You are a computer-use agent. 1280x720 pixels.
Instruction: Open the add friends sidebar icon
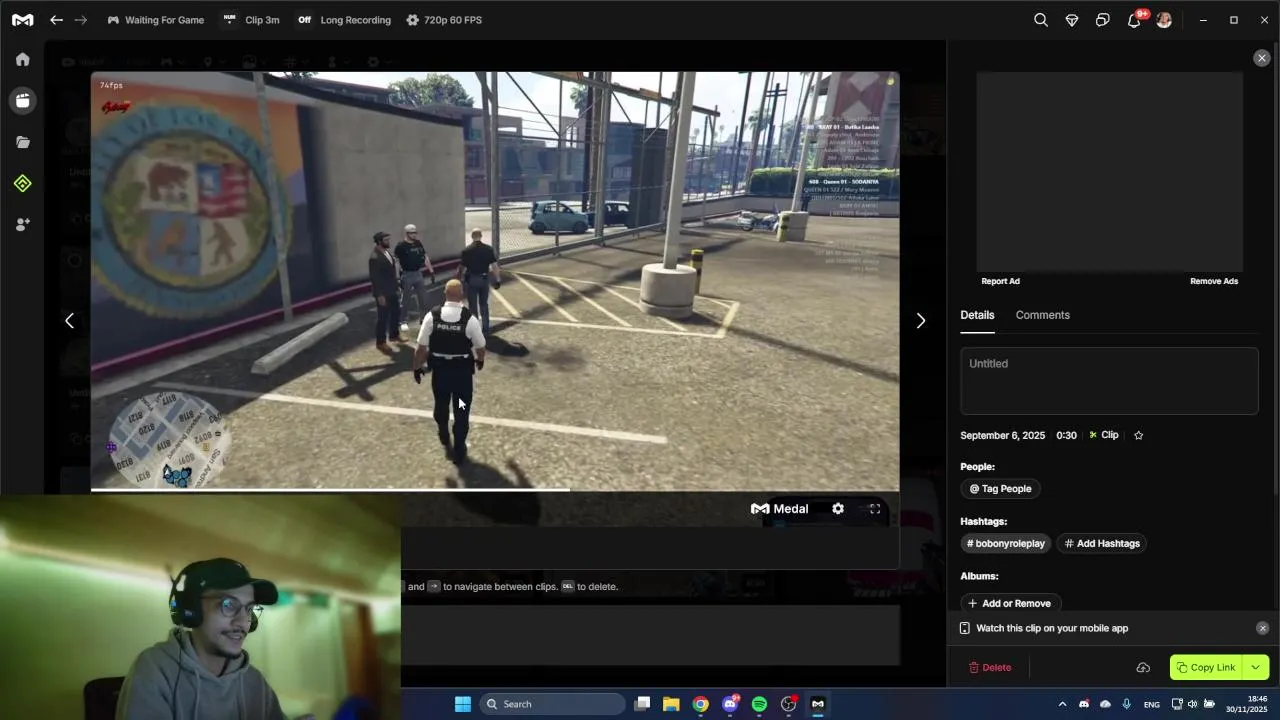point(22,225)
